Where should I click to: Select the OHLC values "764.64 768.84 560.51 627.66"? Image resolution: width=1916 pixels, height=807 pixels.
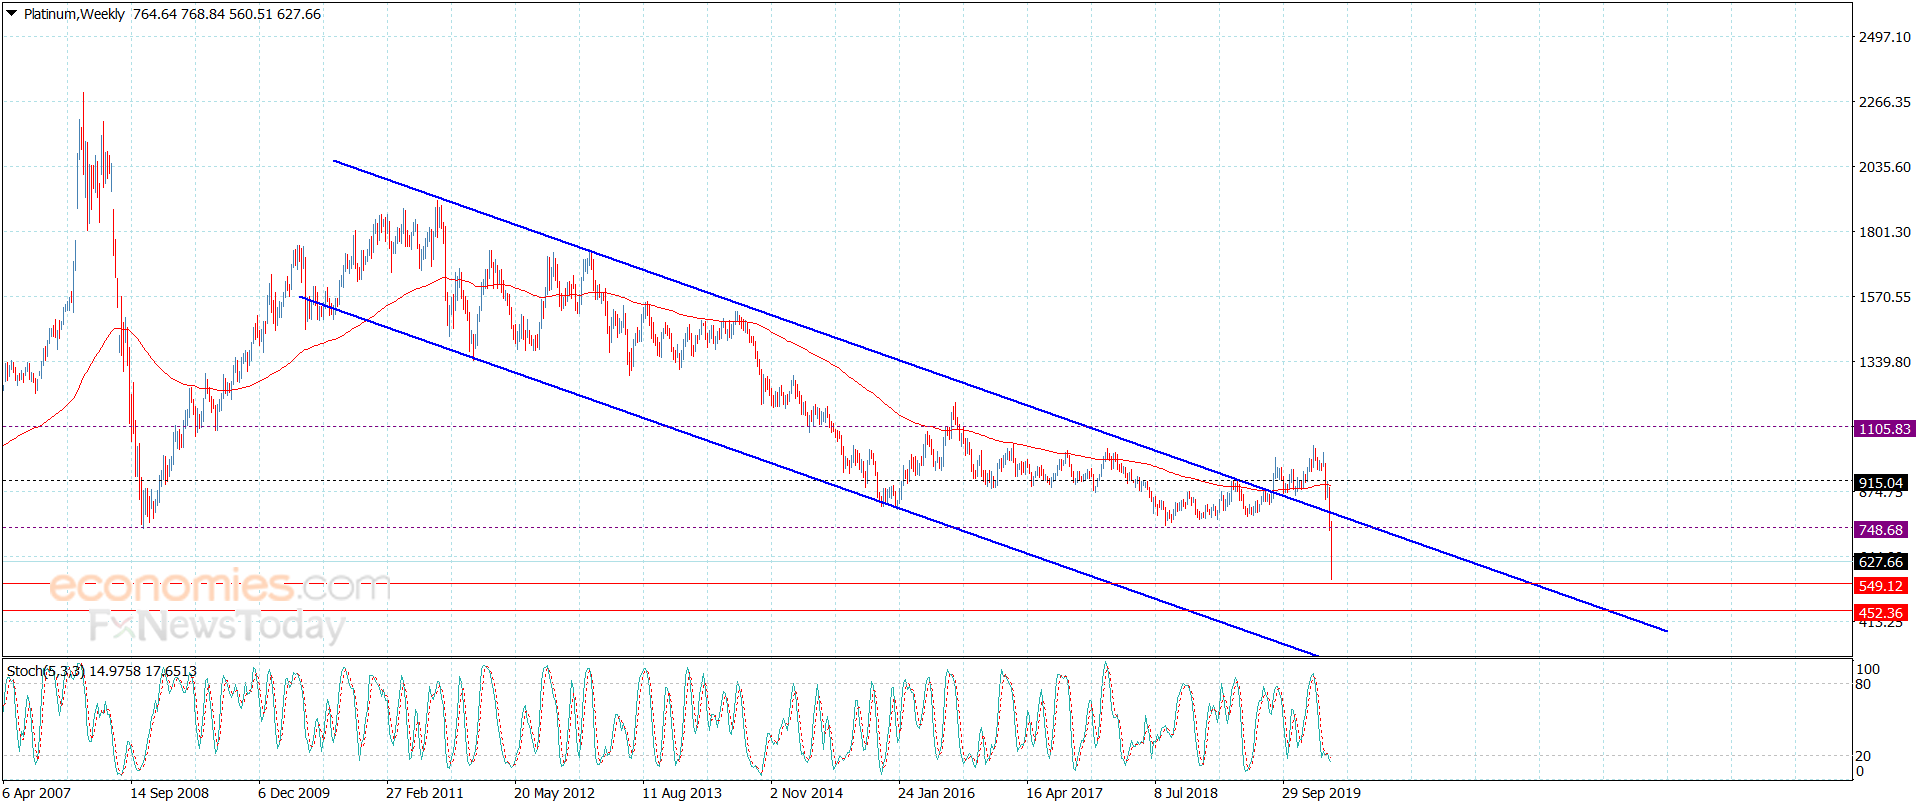point(227,14)
